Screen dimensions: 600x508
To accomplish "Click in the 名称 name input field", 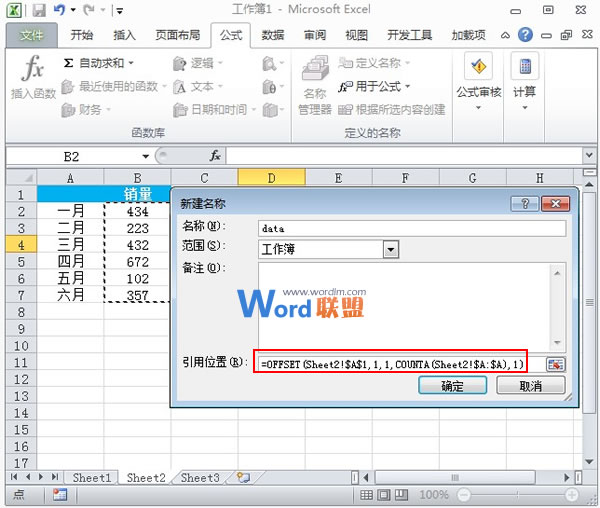I will click(412, 228).
